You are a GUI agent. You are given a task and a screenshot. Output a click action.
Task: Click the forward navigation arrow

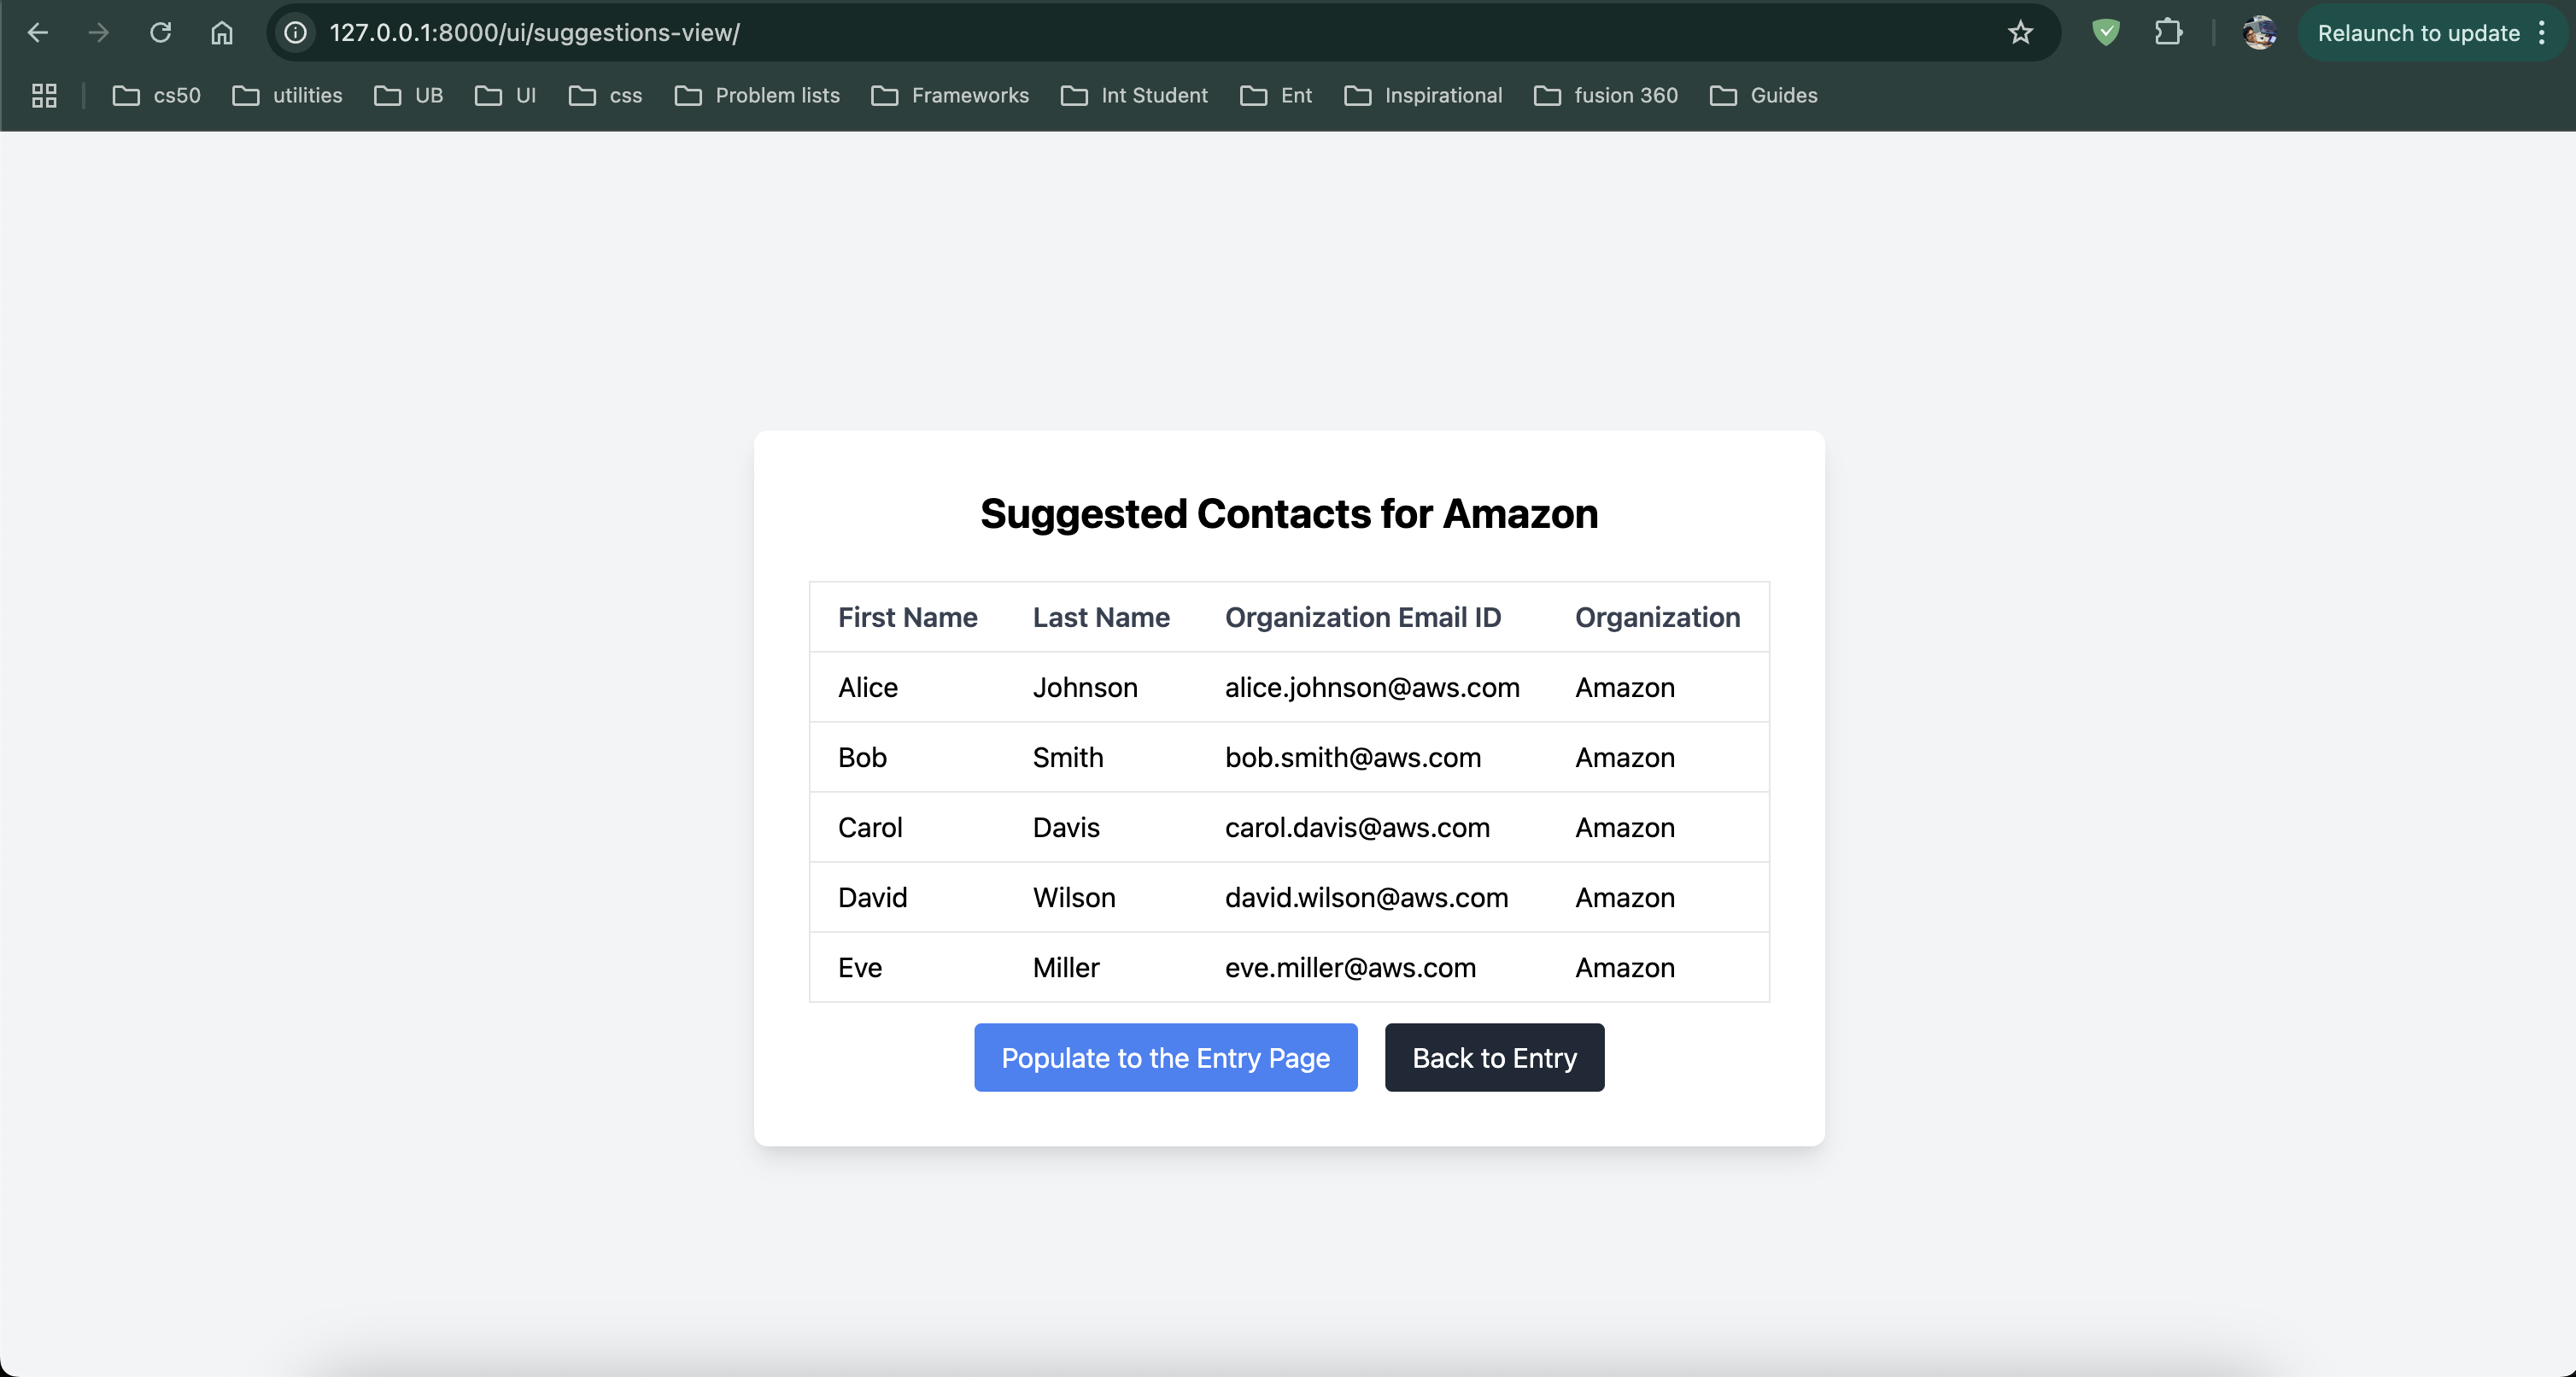(98, 33)
